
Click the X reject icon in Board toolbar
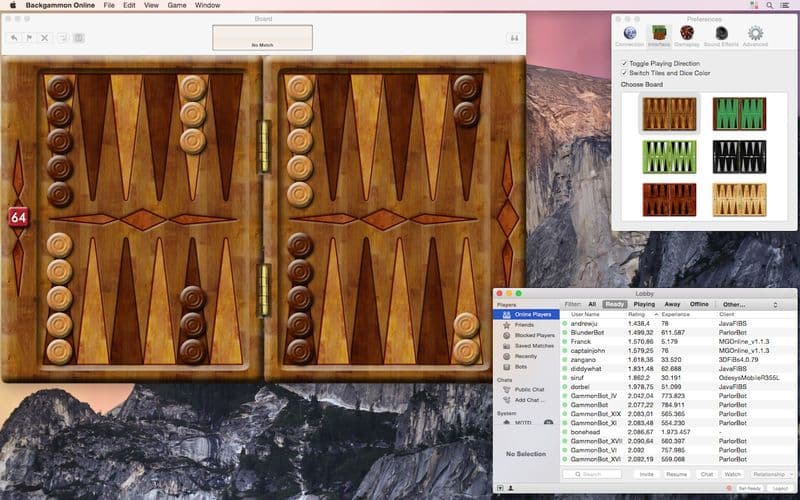(x=44, y=38)
